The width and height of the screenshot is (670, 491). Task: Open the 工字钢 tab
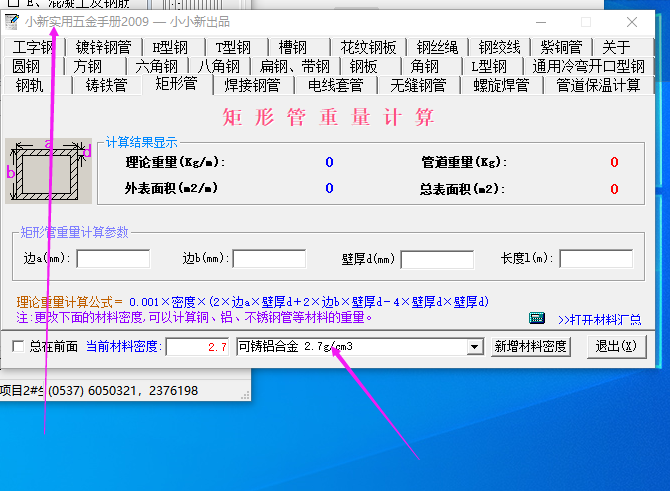pyautogui.click(x=33, y=47)
